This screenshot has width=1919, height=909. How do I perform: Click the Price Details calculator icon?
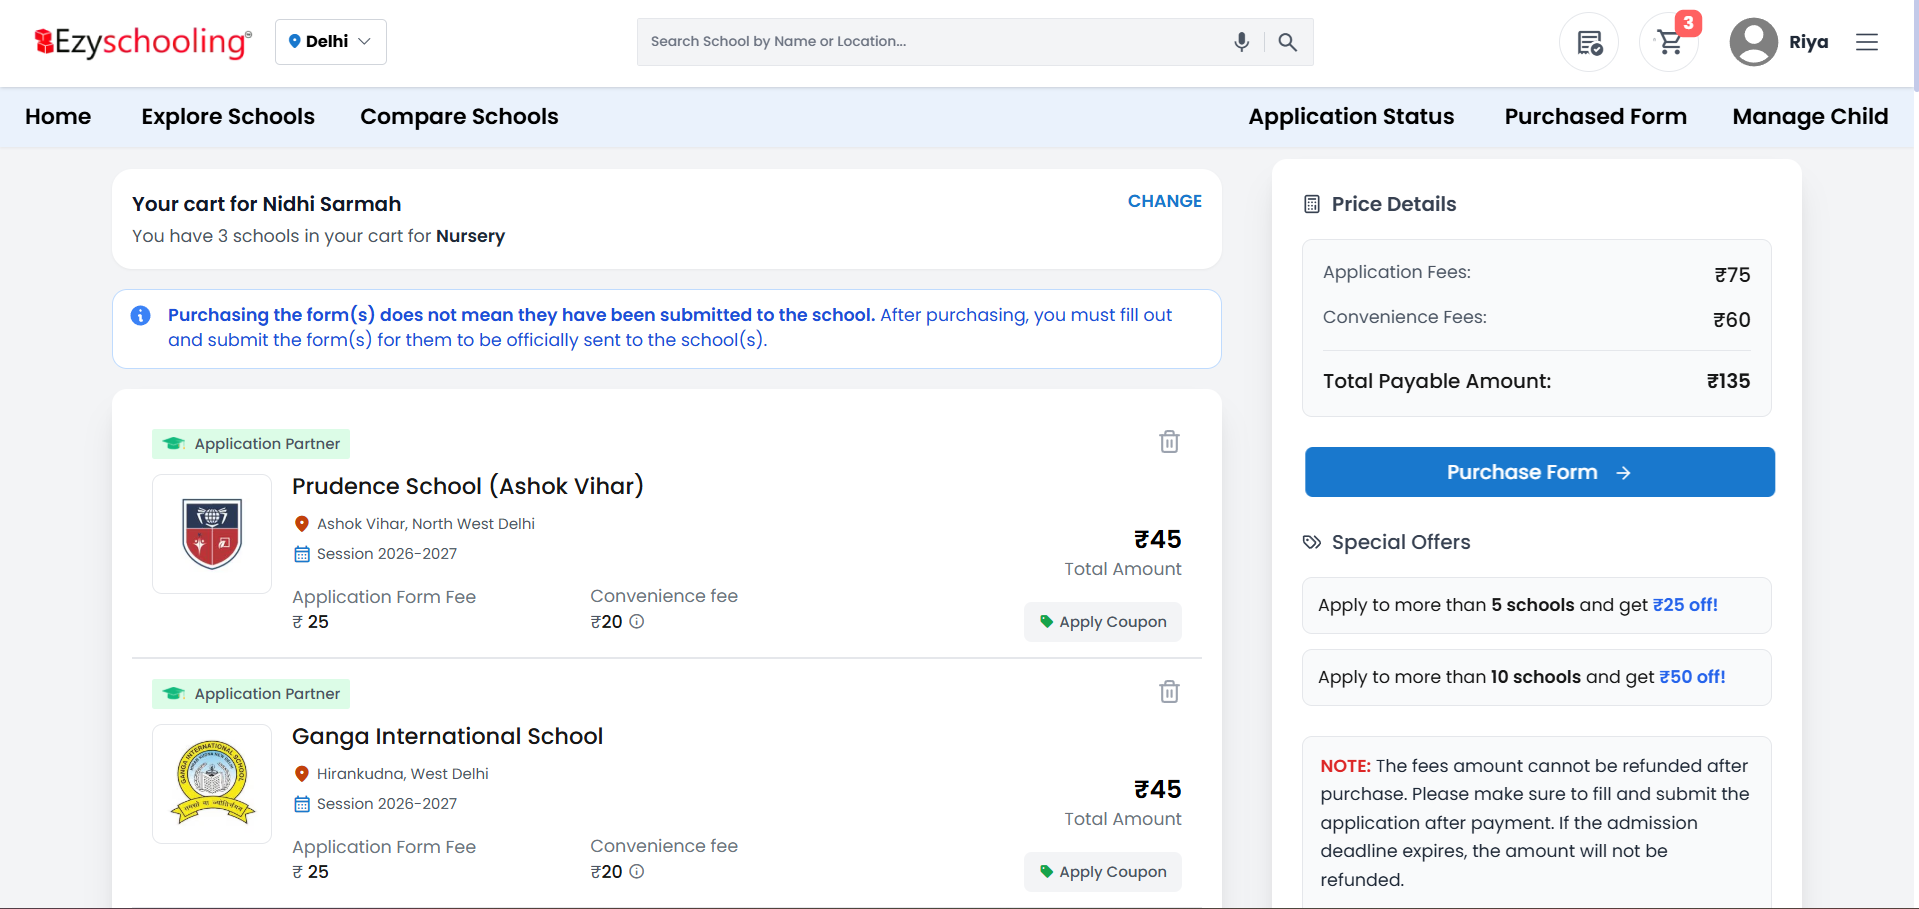[1312, 204]
